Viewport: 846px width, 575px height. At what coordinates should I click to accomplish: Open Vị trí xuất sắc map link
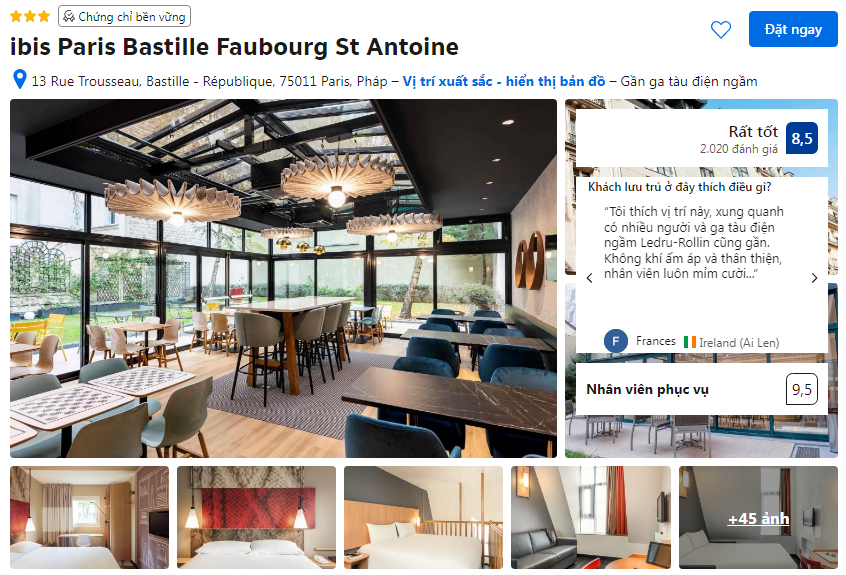503,81
